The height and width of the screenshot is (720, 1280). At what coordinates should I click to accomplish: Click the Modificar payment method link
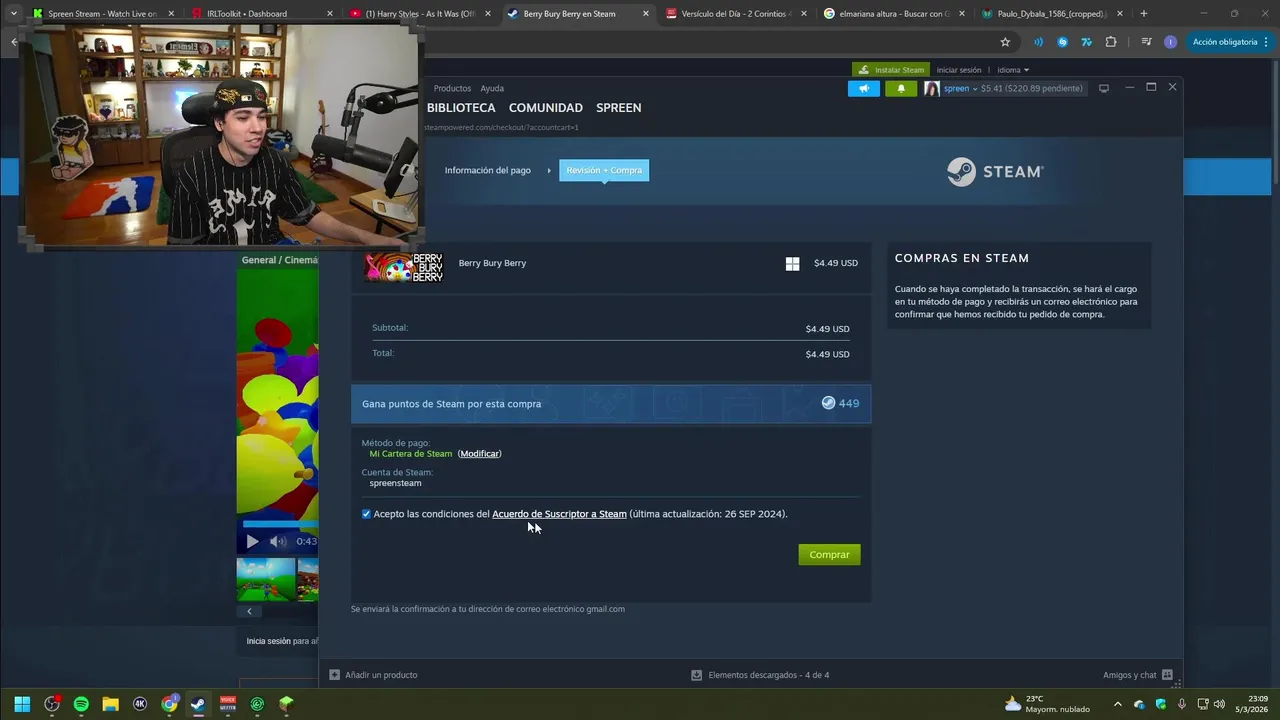tap(479, 454)
